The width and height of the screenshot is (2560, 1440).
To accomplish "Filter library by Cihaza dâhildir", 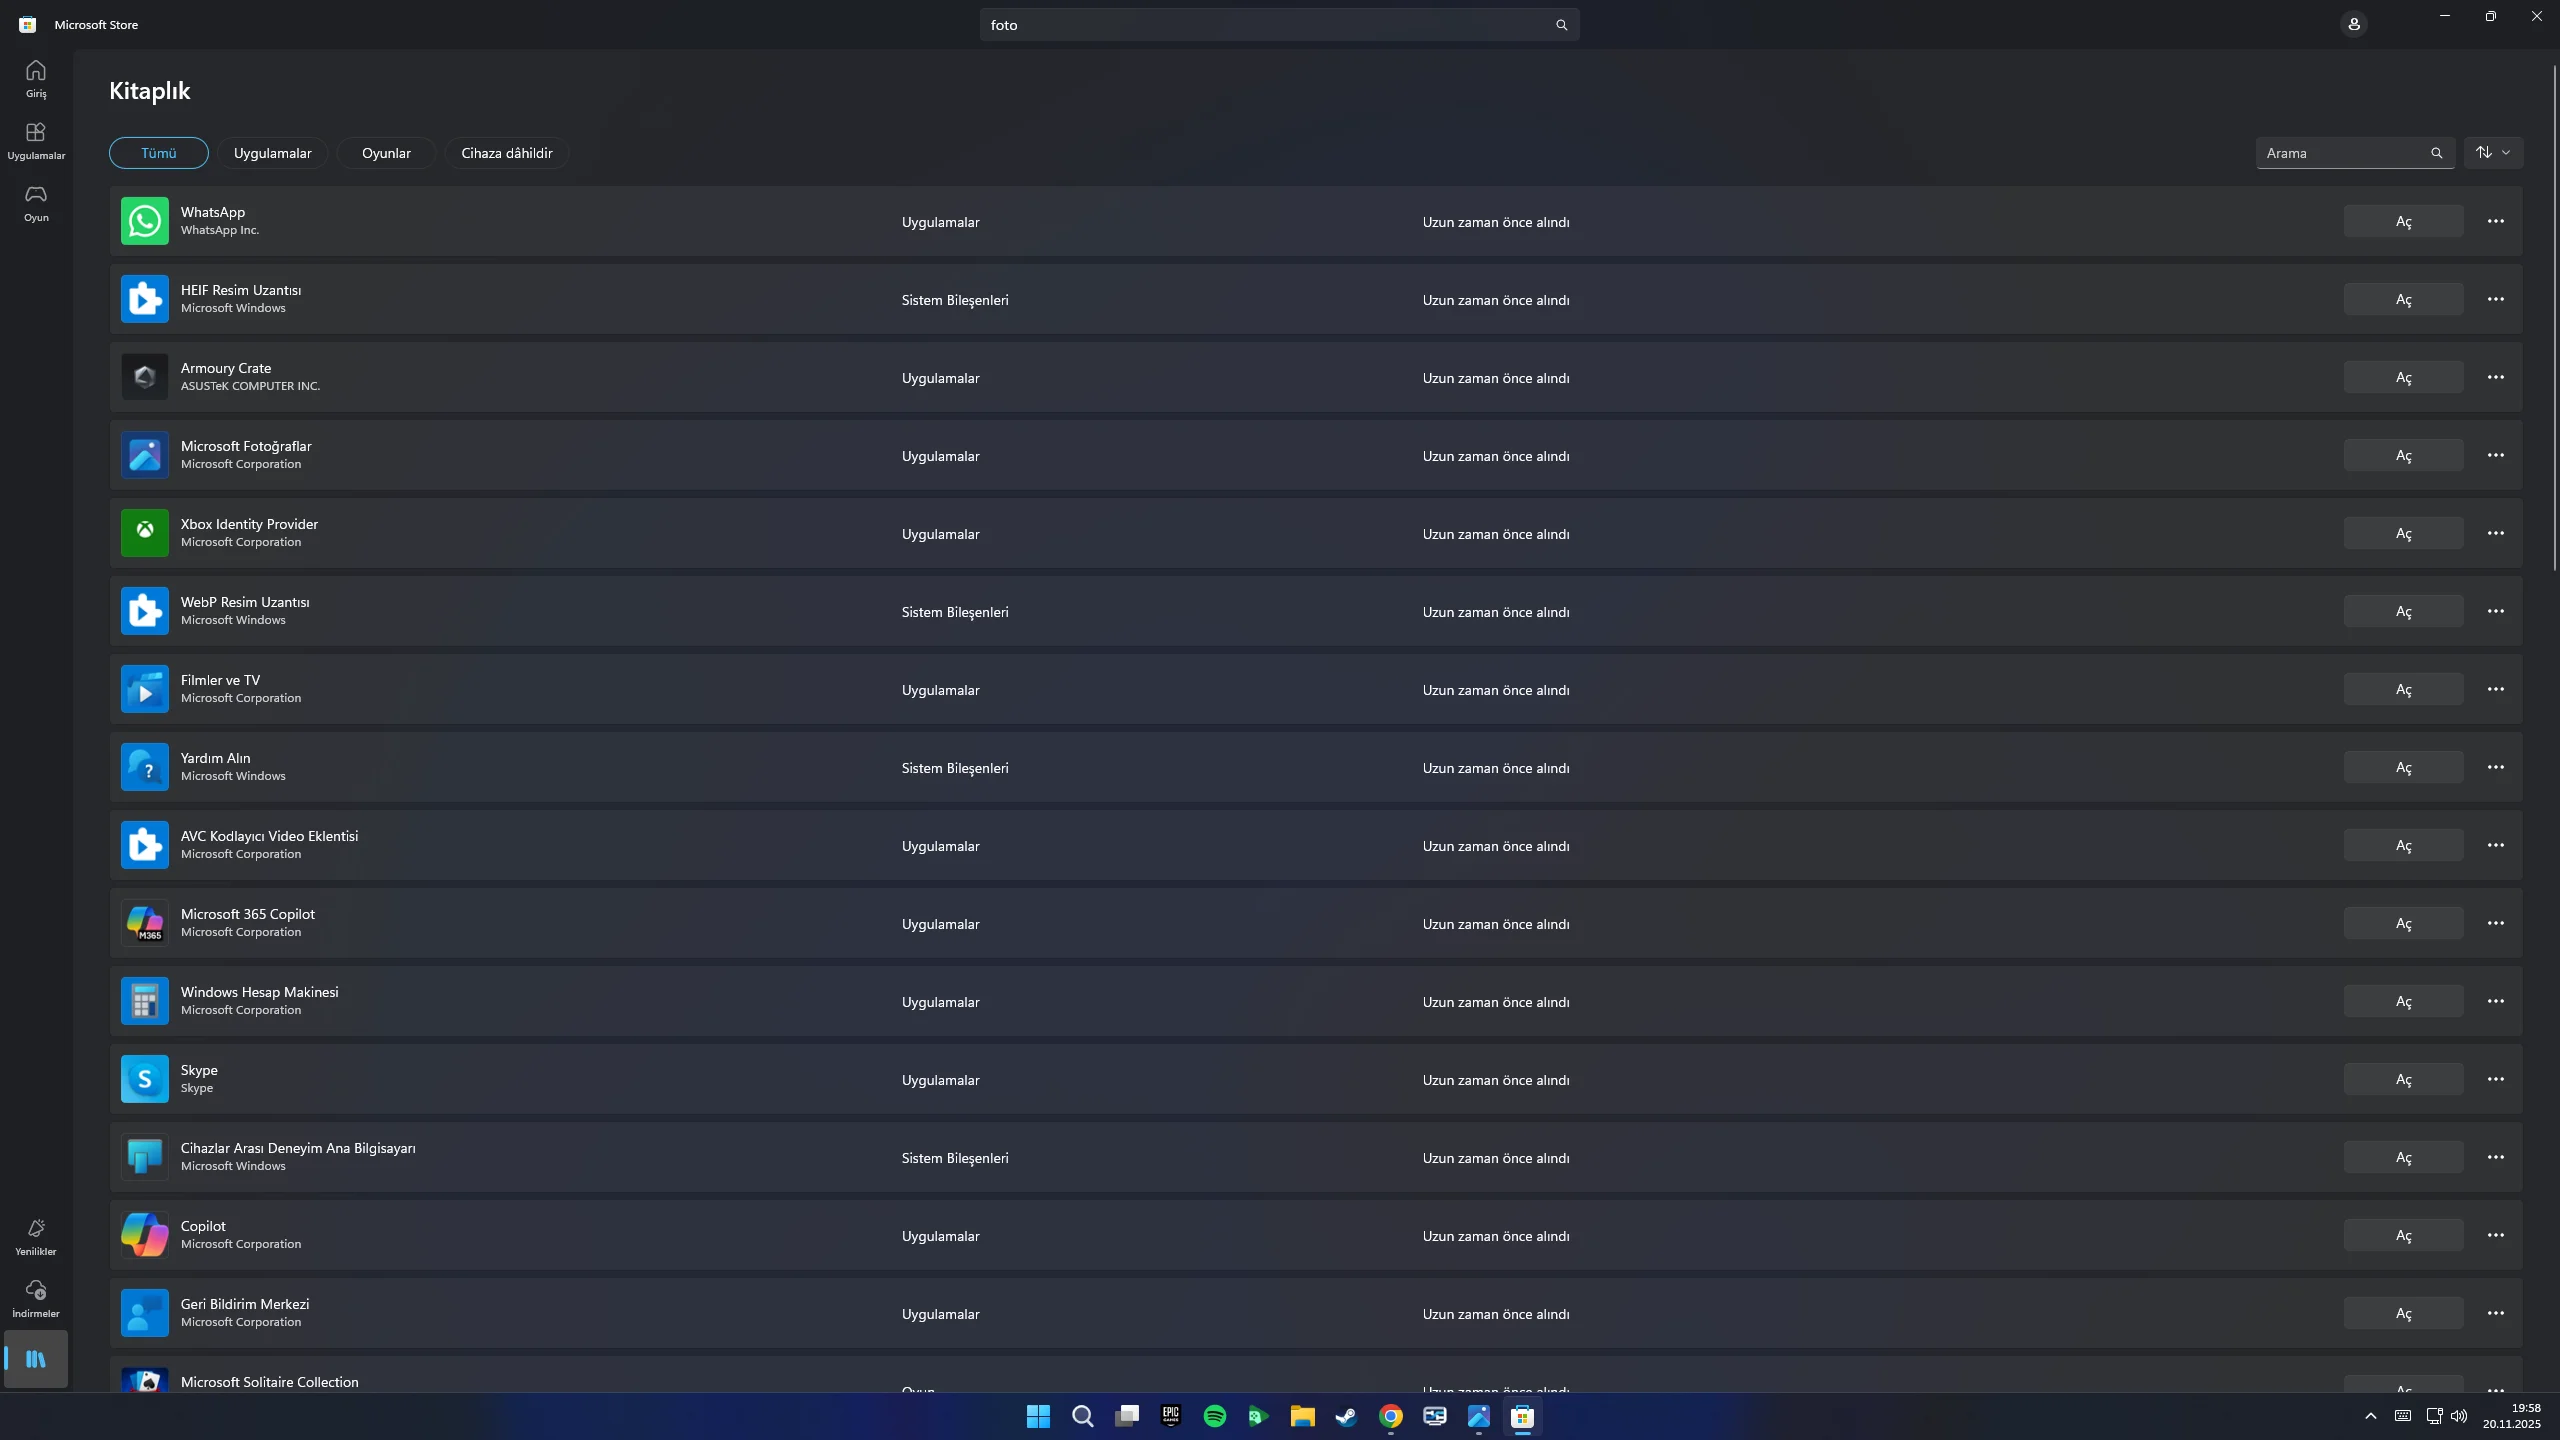I will 506,153.
